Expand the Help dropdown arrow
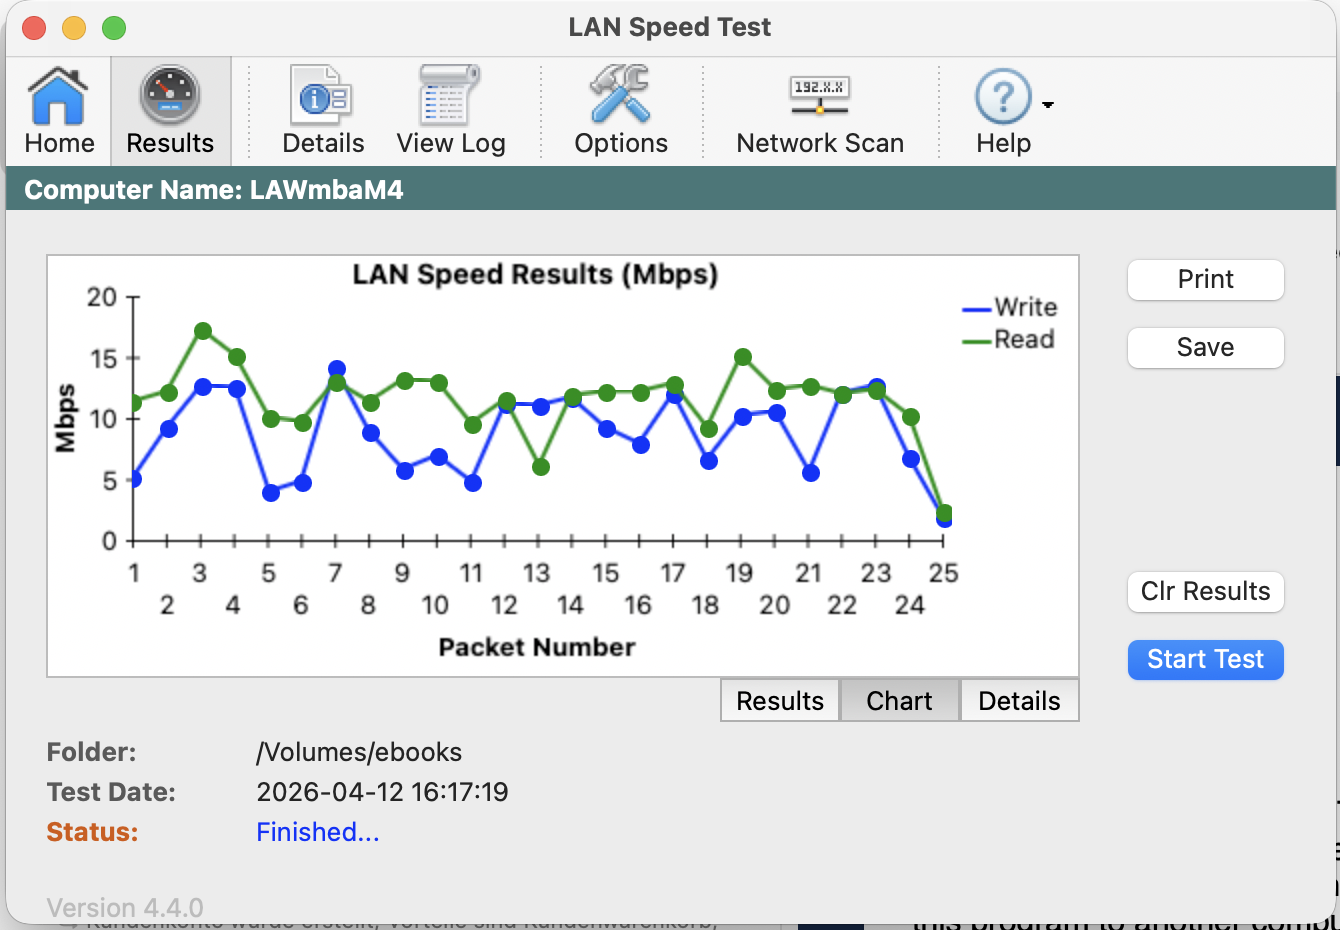This screenshot has height=930, width=1340. tap(1048, 105)
